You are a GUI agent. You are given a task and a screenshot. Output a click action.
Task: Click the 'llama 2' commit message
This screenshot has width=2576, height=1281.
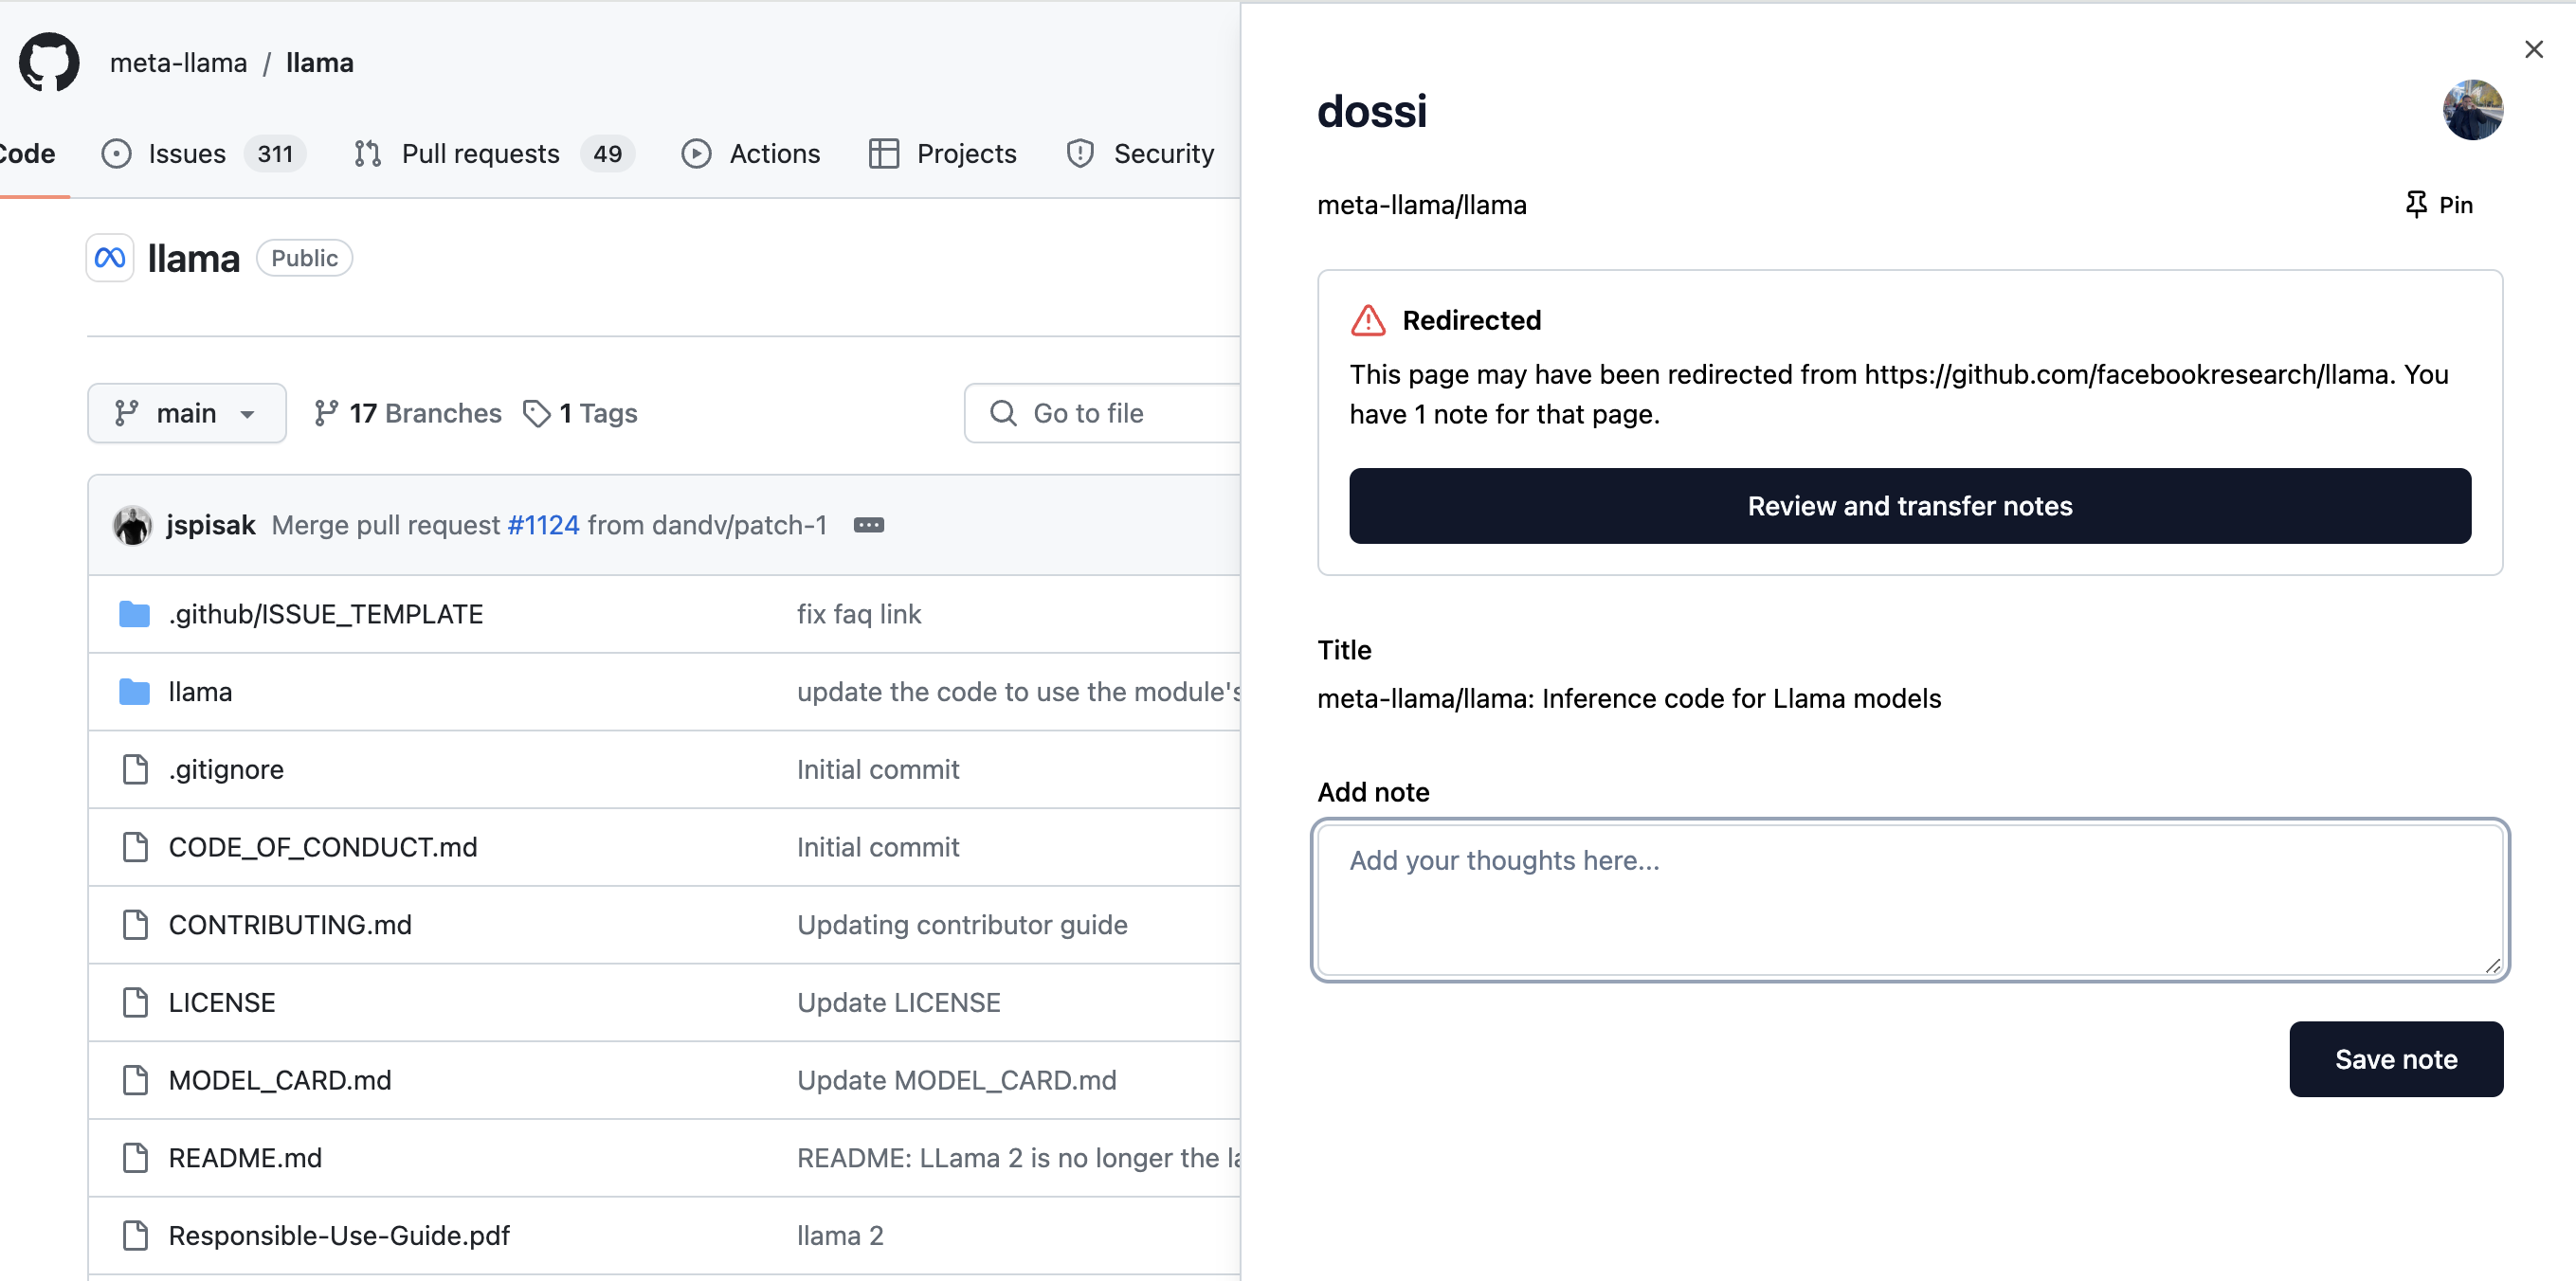(x=840, y=1236)
